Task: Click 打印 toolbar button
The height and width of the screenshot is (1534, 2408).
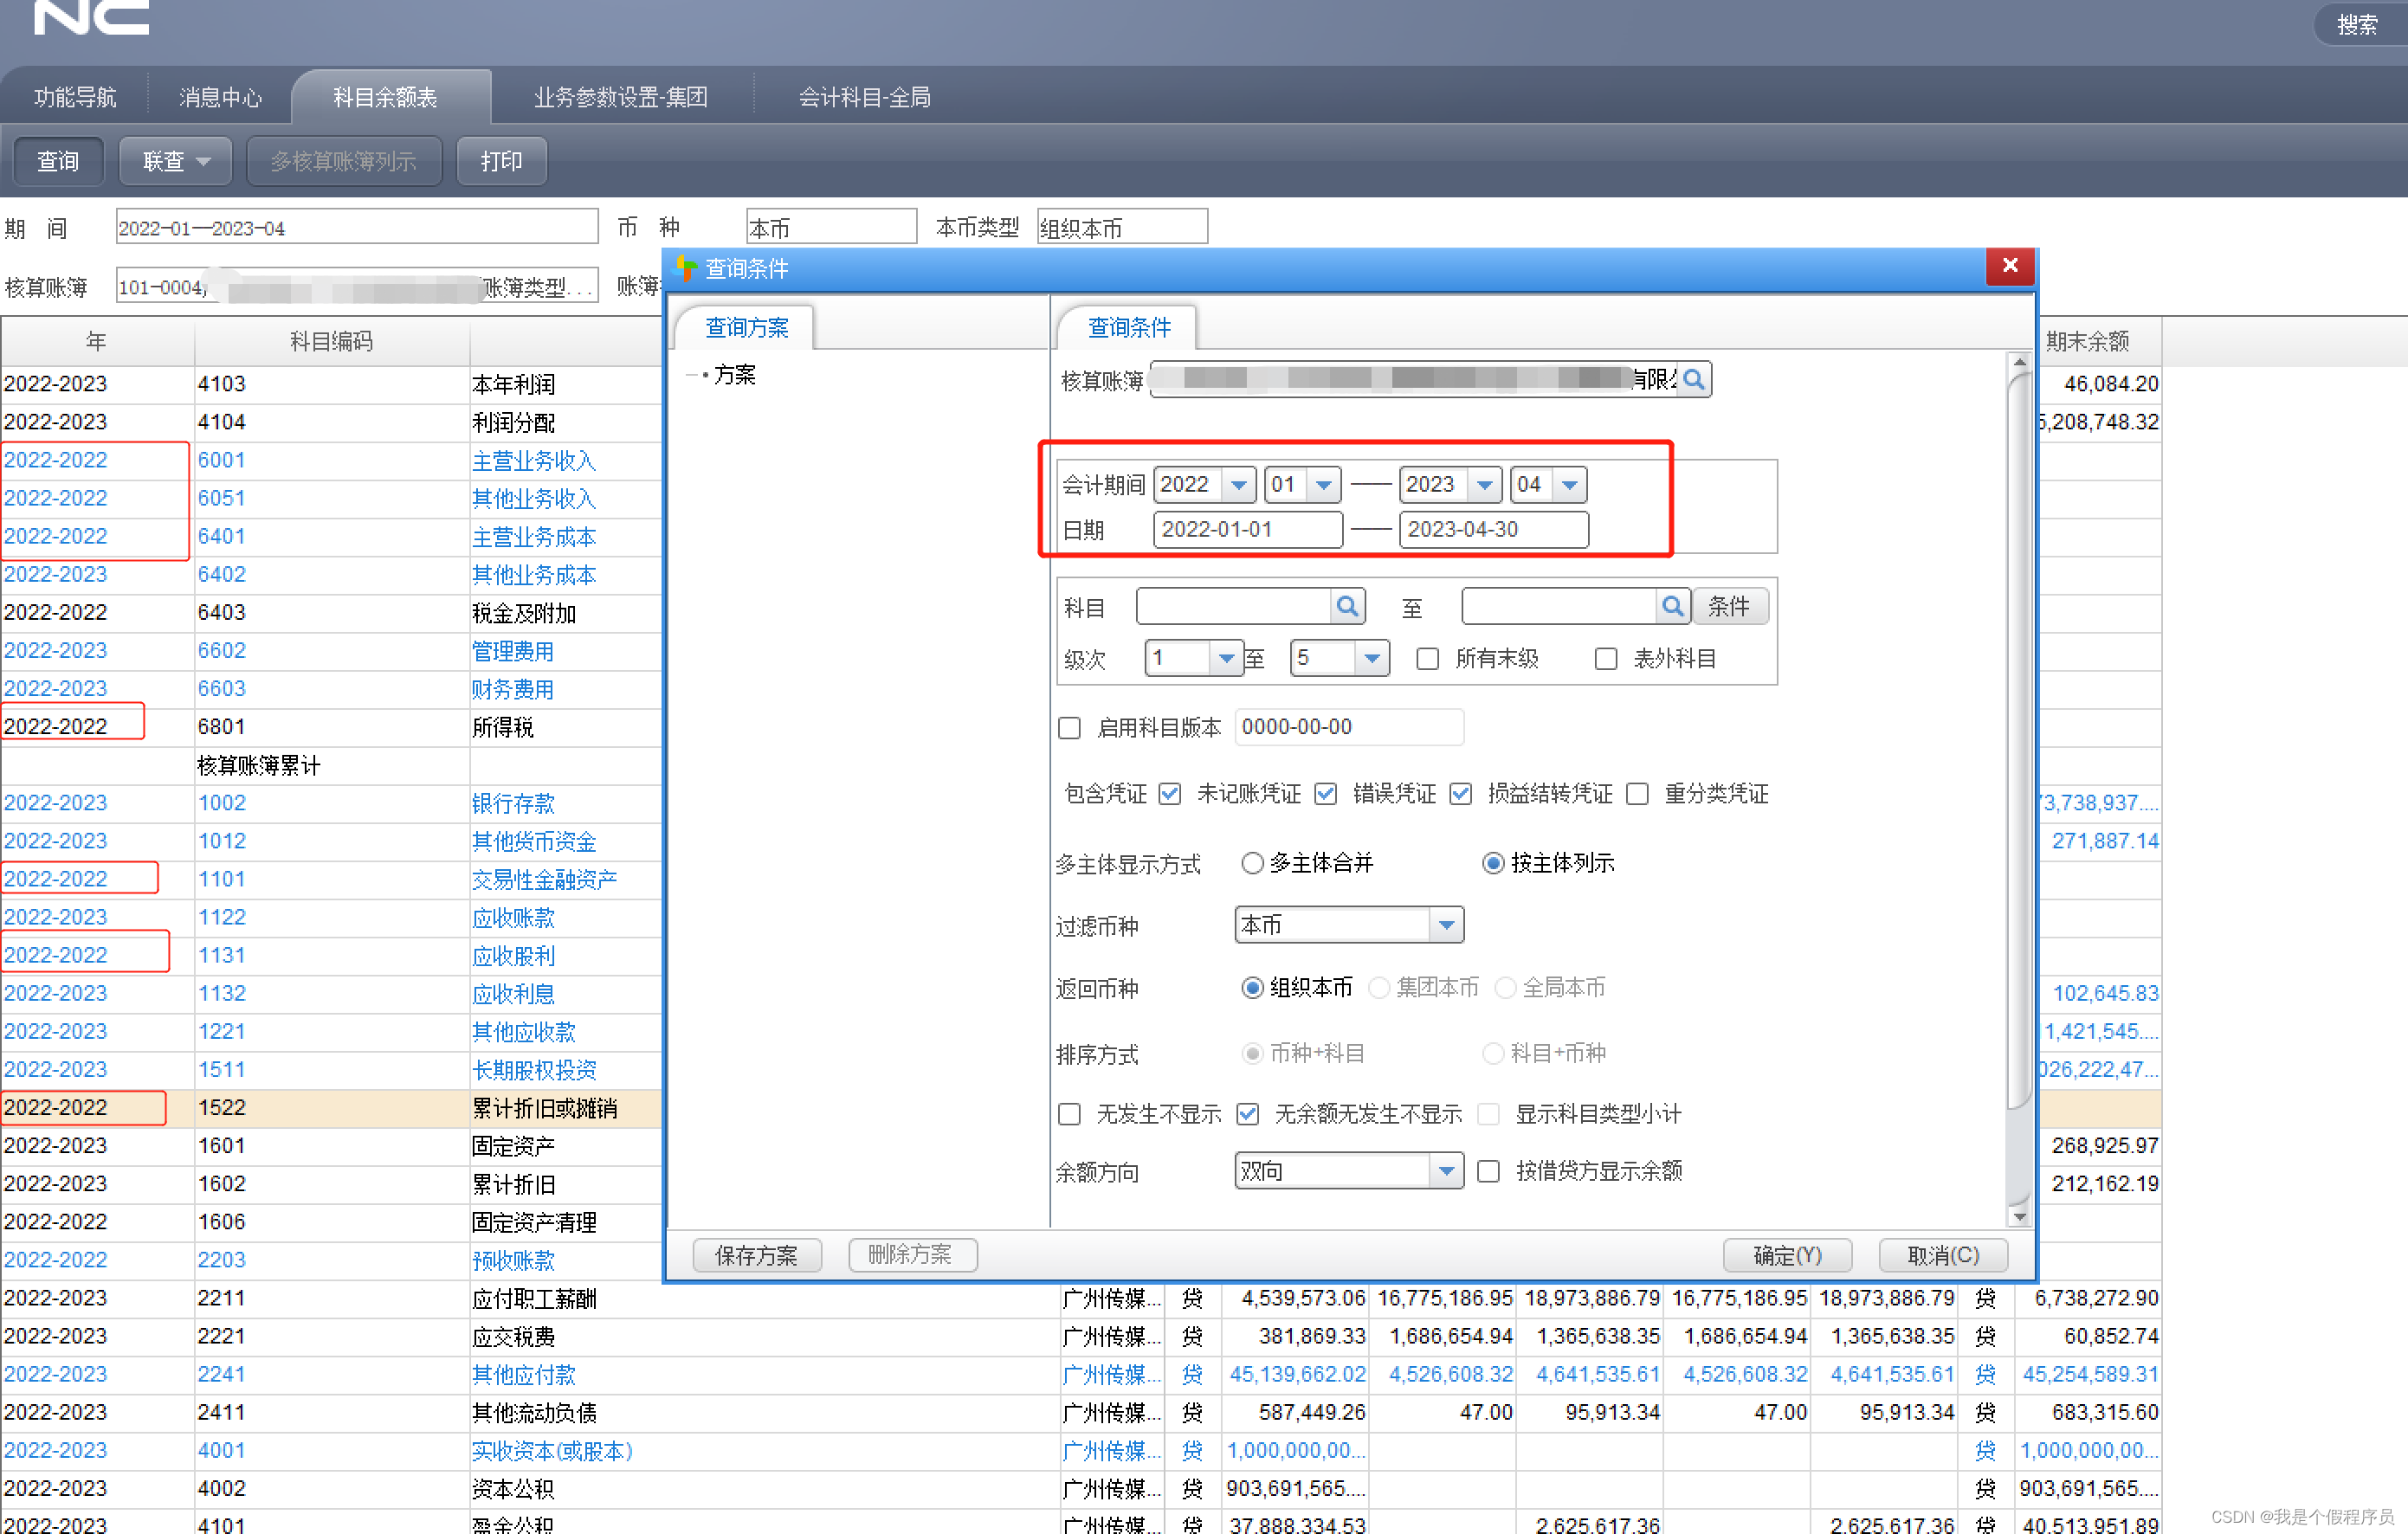Action: (501, 161)
